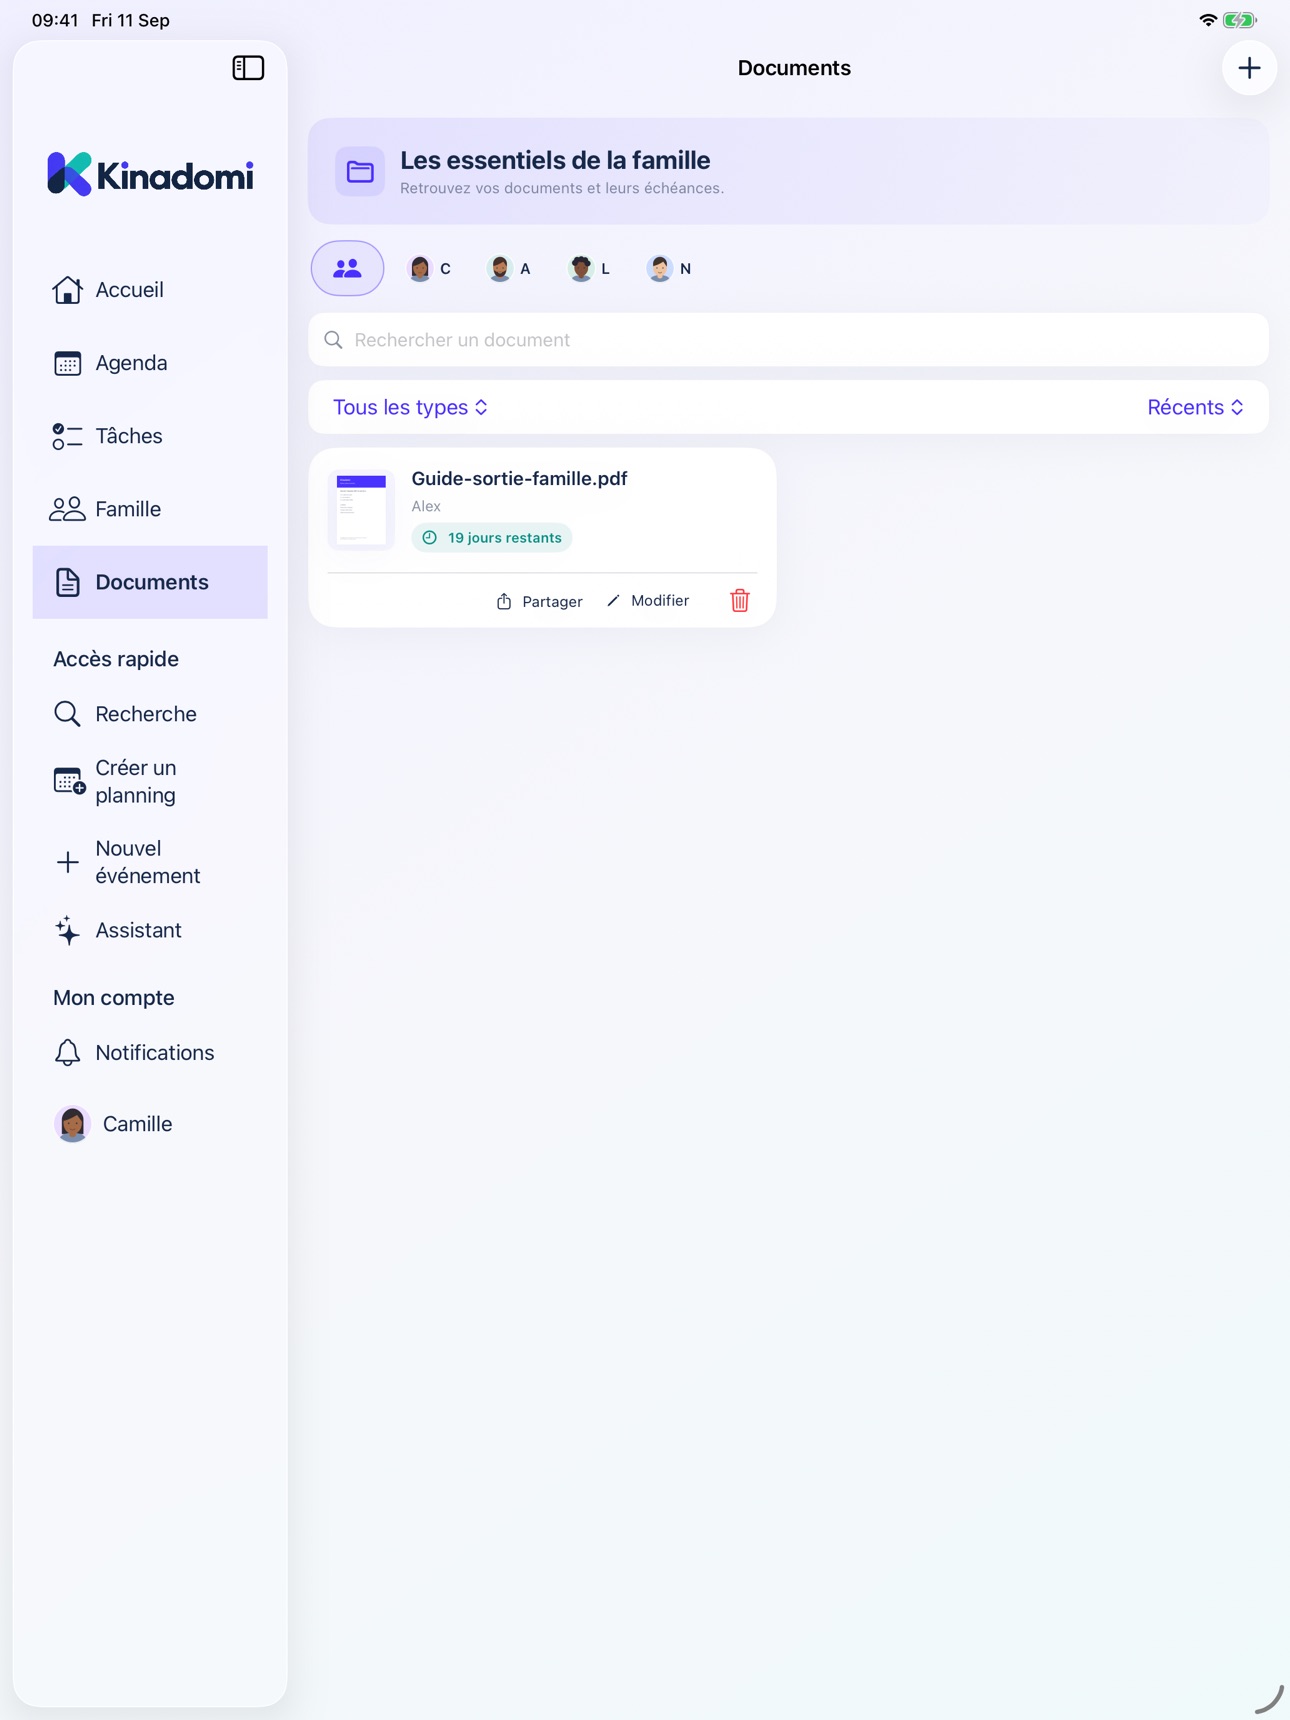
Task: Click the Wi-Fi status icon
Action: [x=1208, y=20]
